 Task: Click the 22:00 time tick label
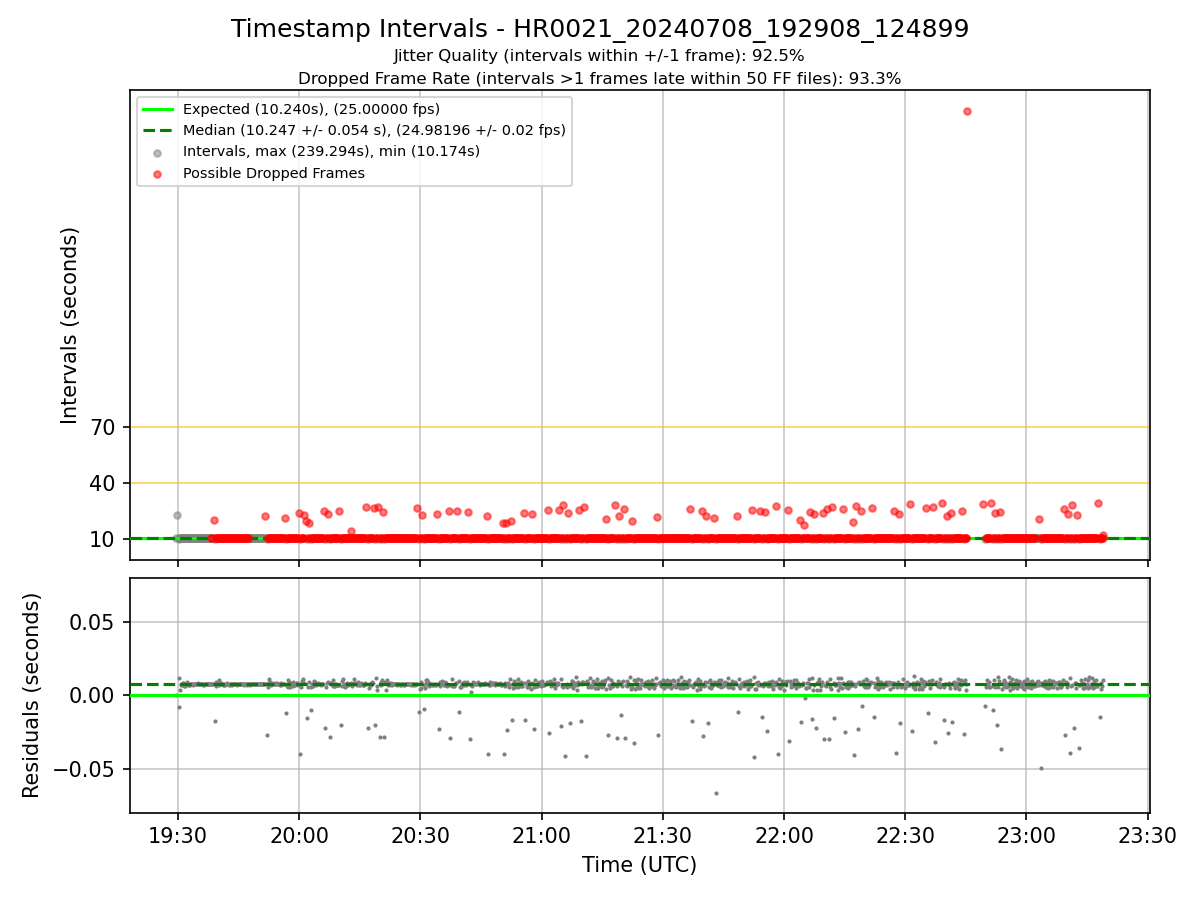(x=784, y=834)
